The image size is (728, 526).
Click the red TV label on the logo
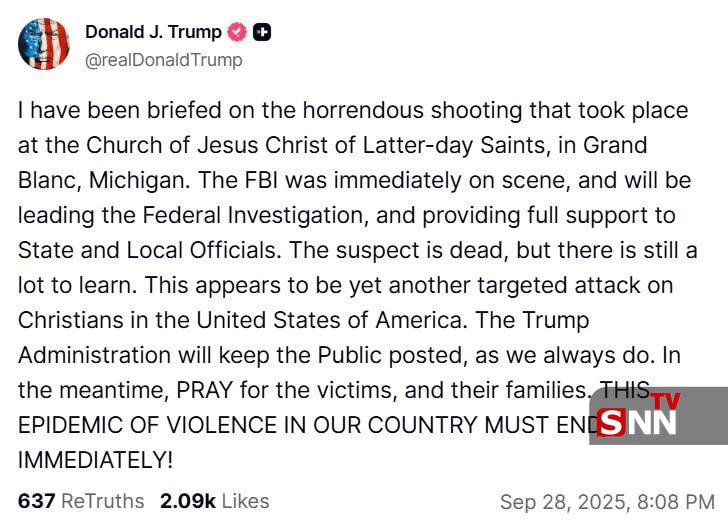point(665,401)
